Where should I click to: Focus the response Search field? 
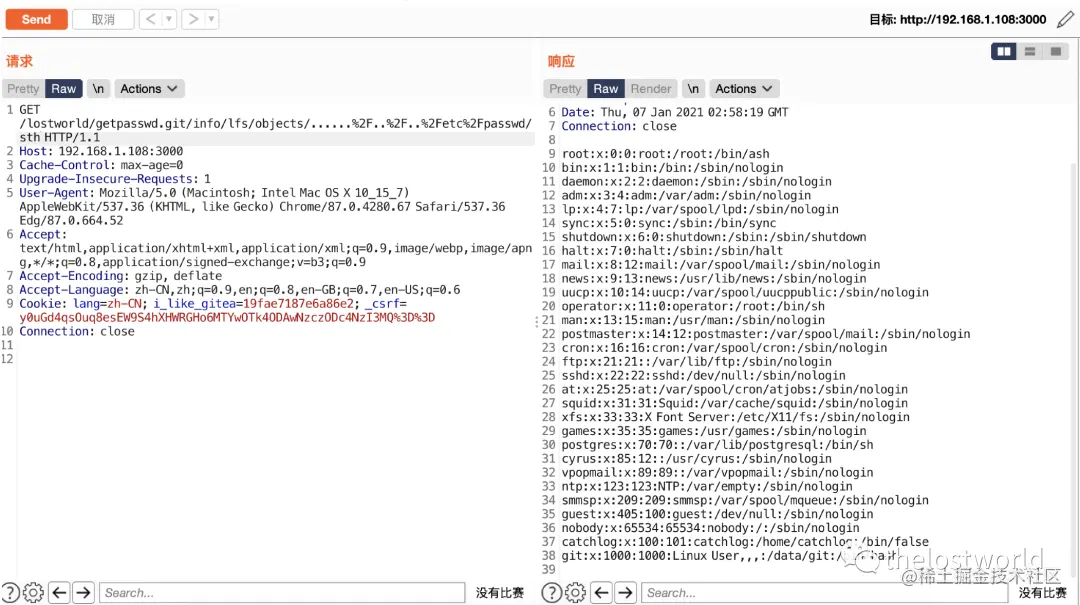tap(824, 593)
